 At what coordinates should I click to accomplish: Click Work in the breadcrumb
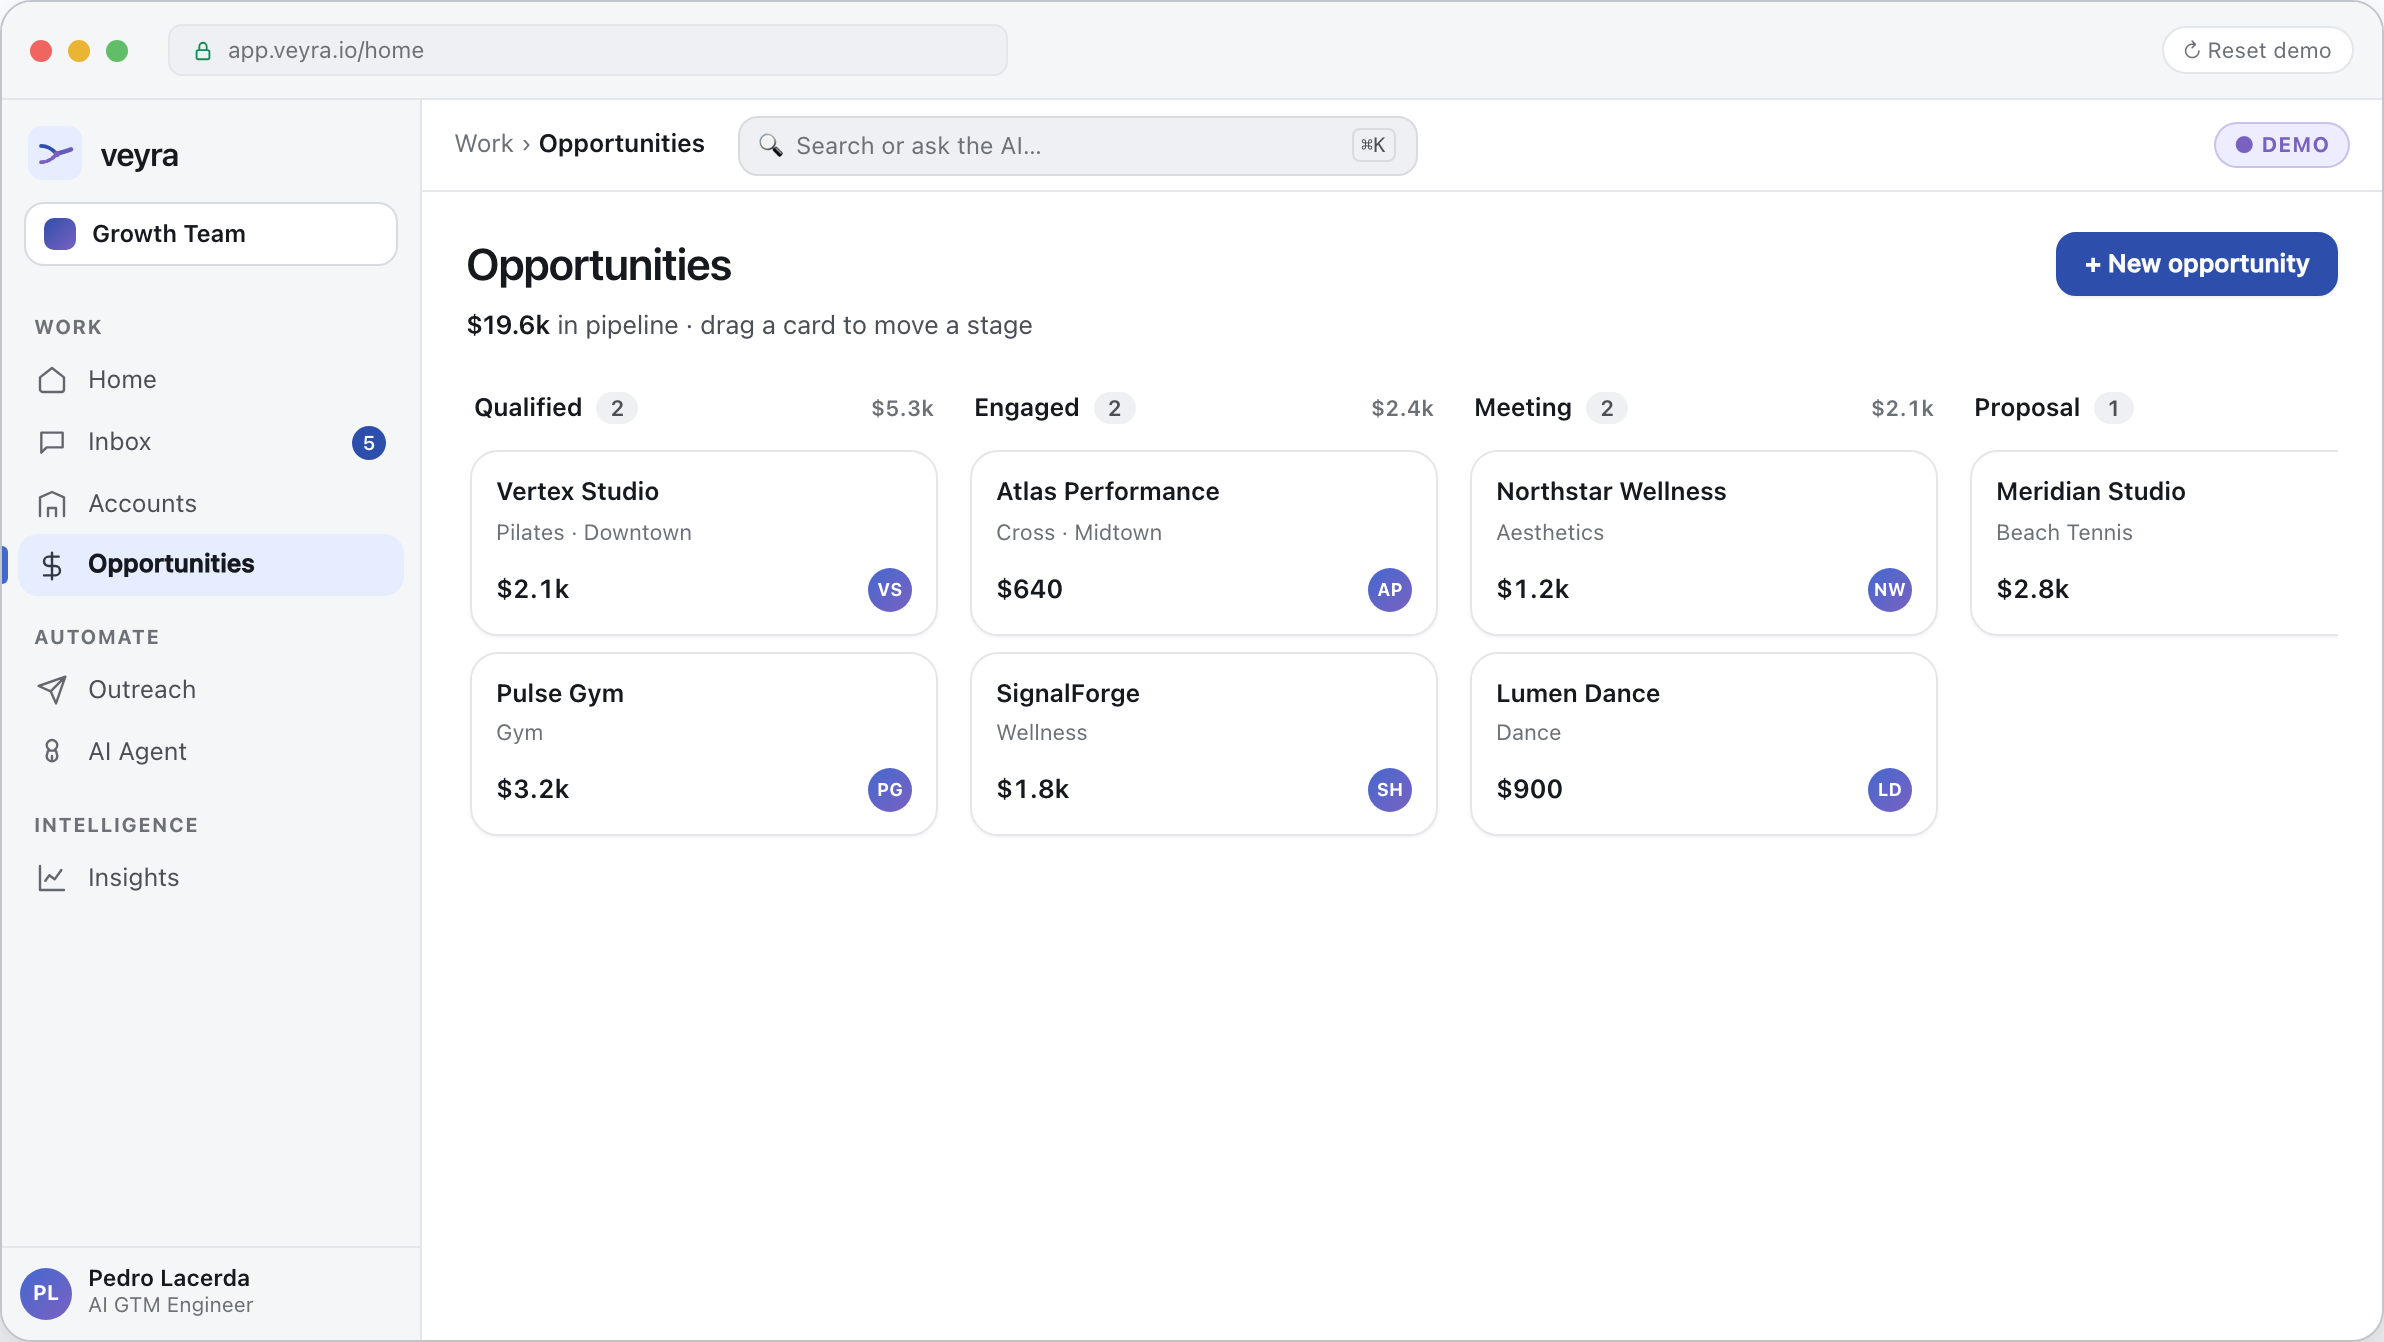[x=484, y=144]
